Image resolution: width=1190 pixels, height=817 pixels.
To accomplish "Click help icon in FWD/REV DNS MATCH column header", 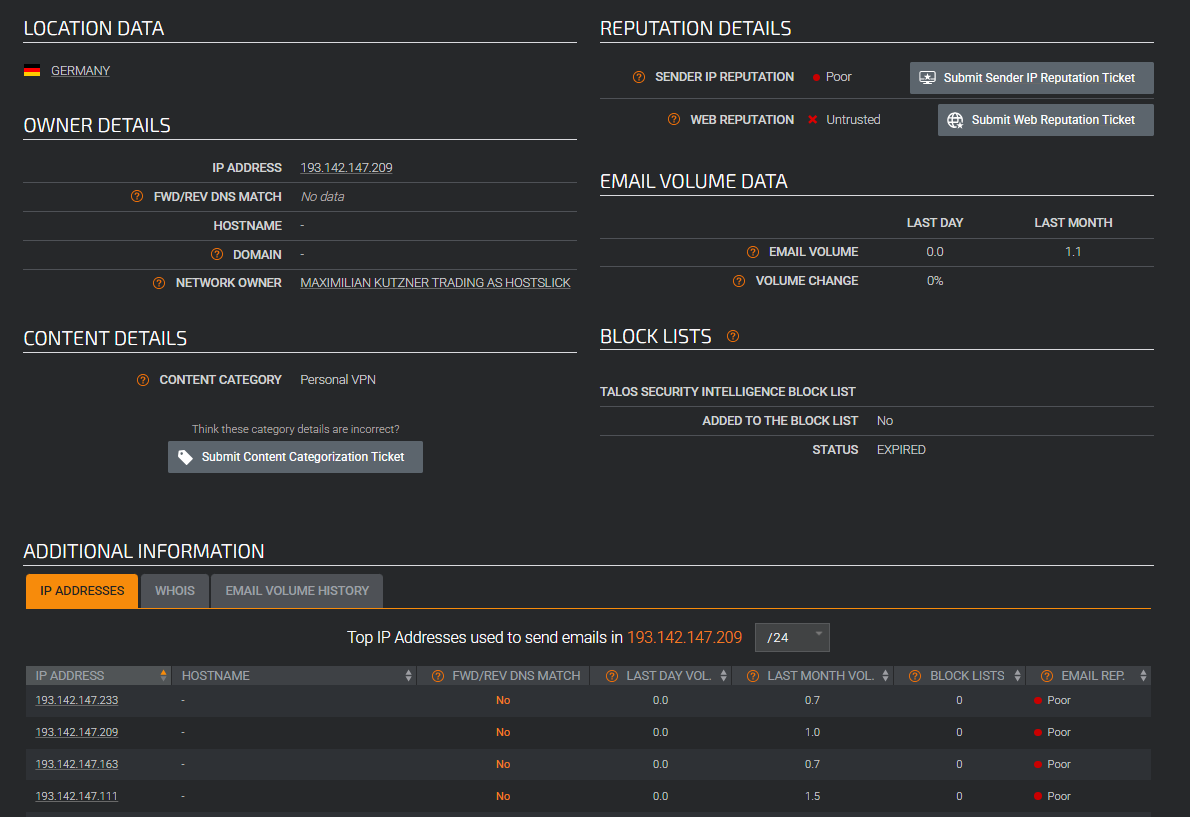I will pyautogui.click(x=438, y=676).
